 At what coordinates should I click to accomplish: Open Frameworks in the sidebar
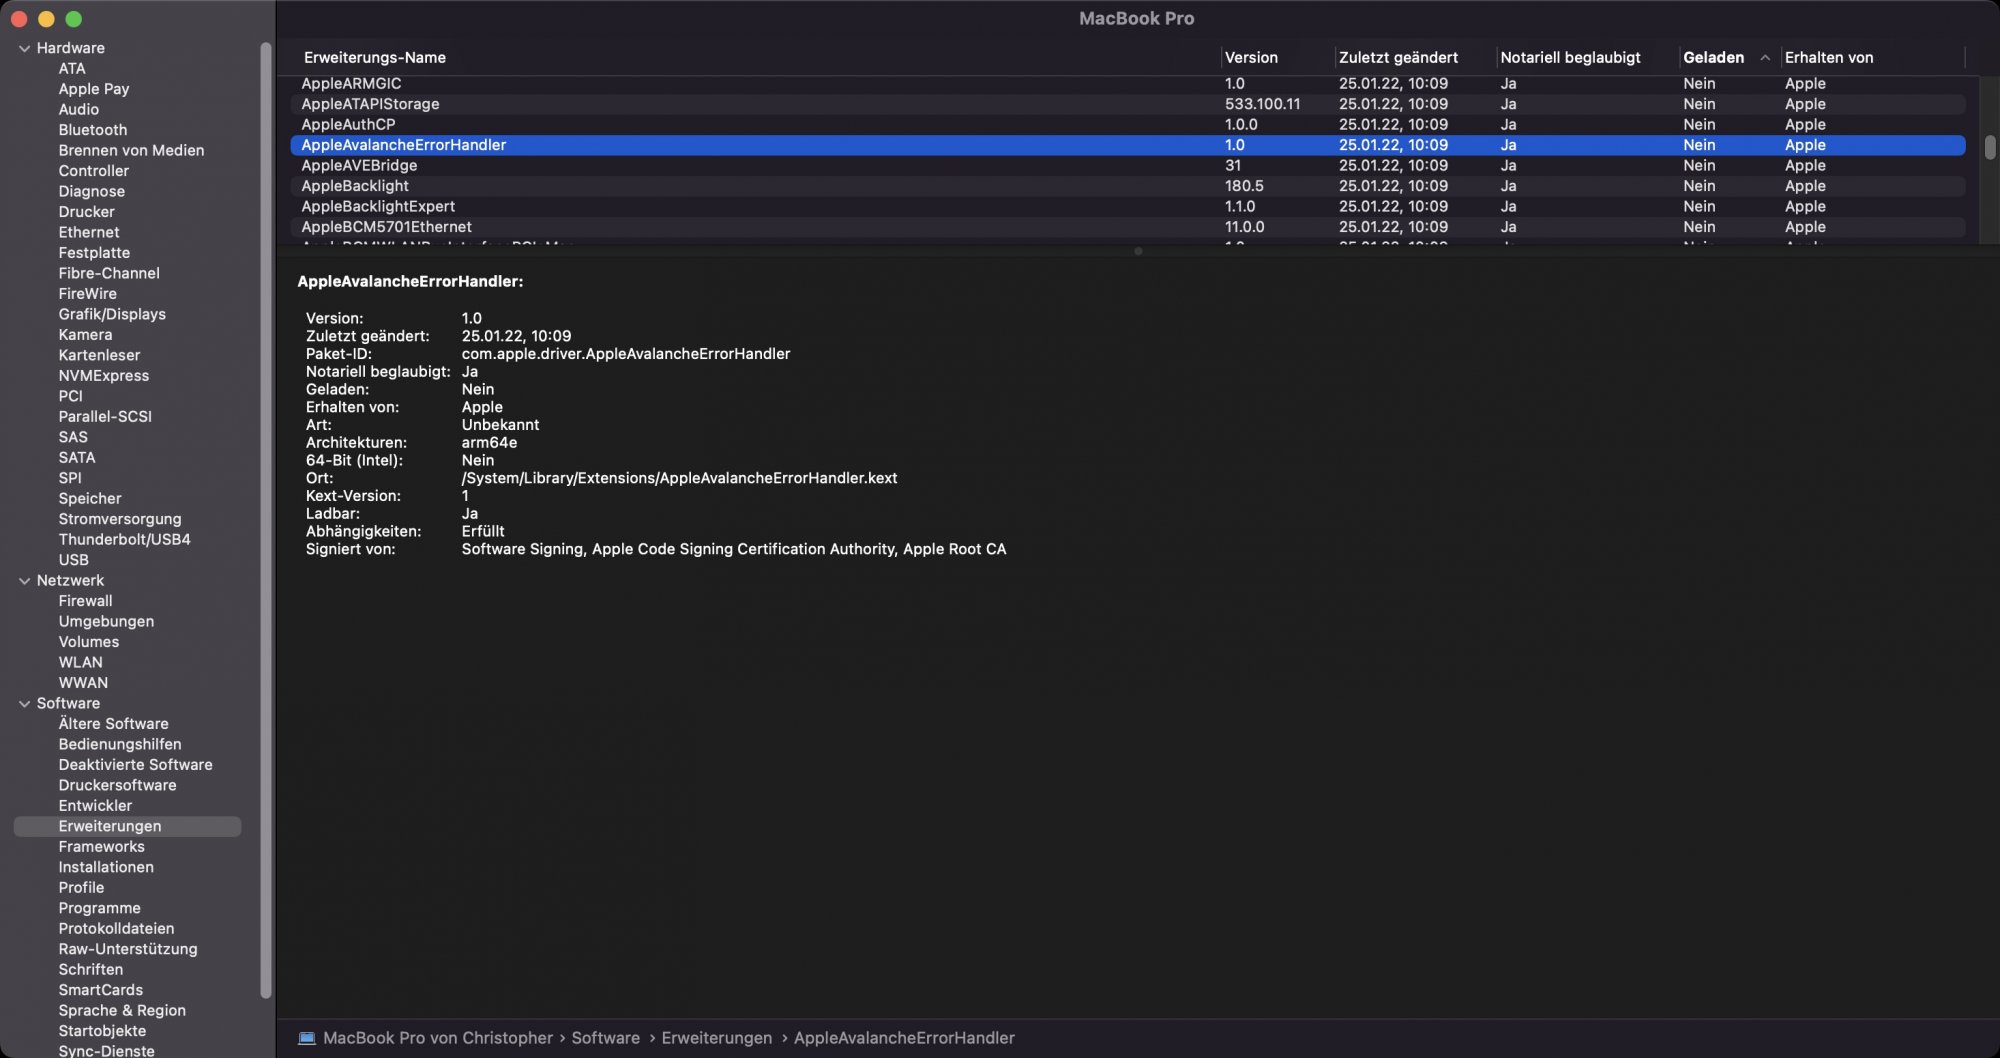[101, 848]
